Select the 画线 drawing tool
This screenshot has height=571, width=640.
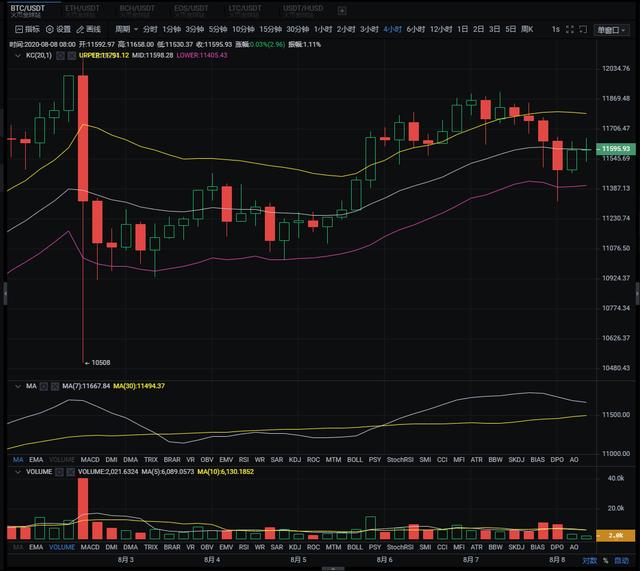coord(89,29)
